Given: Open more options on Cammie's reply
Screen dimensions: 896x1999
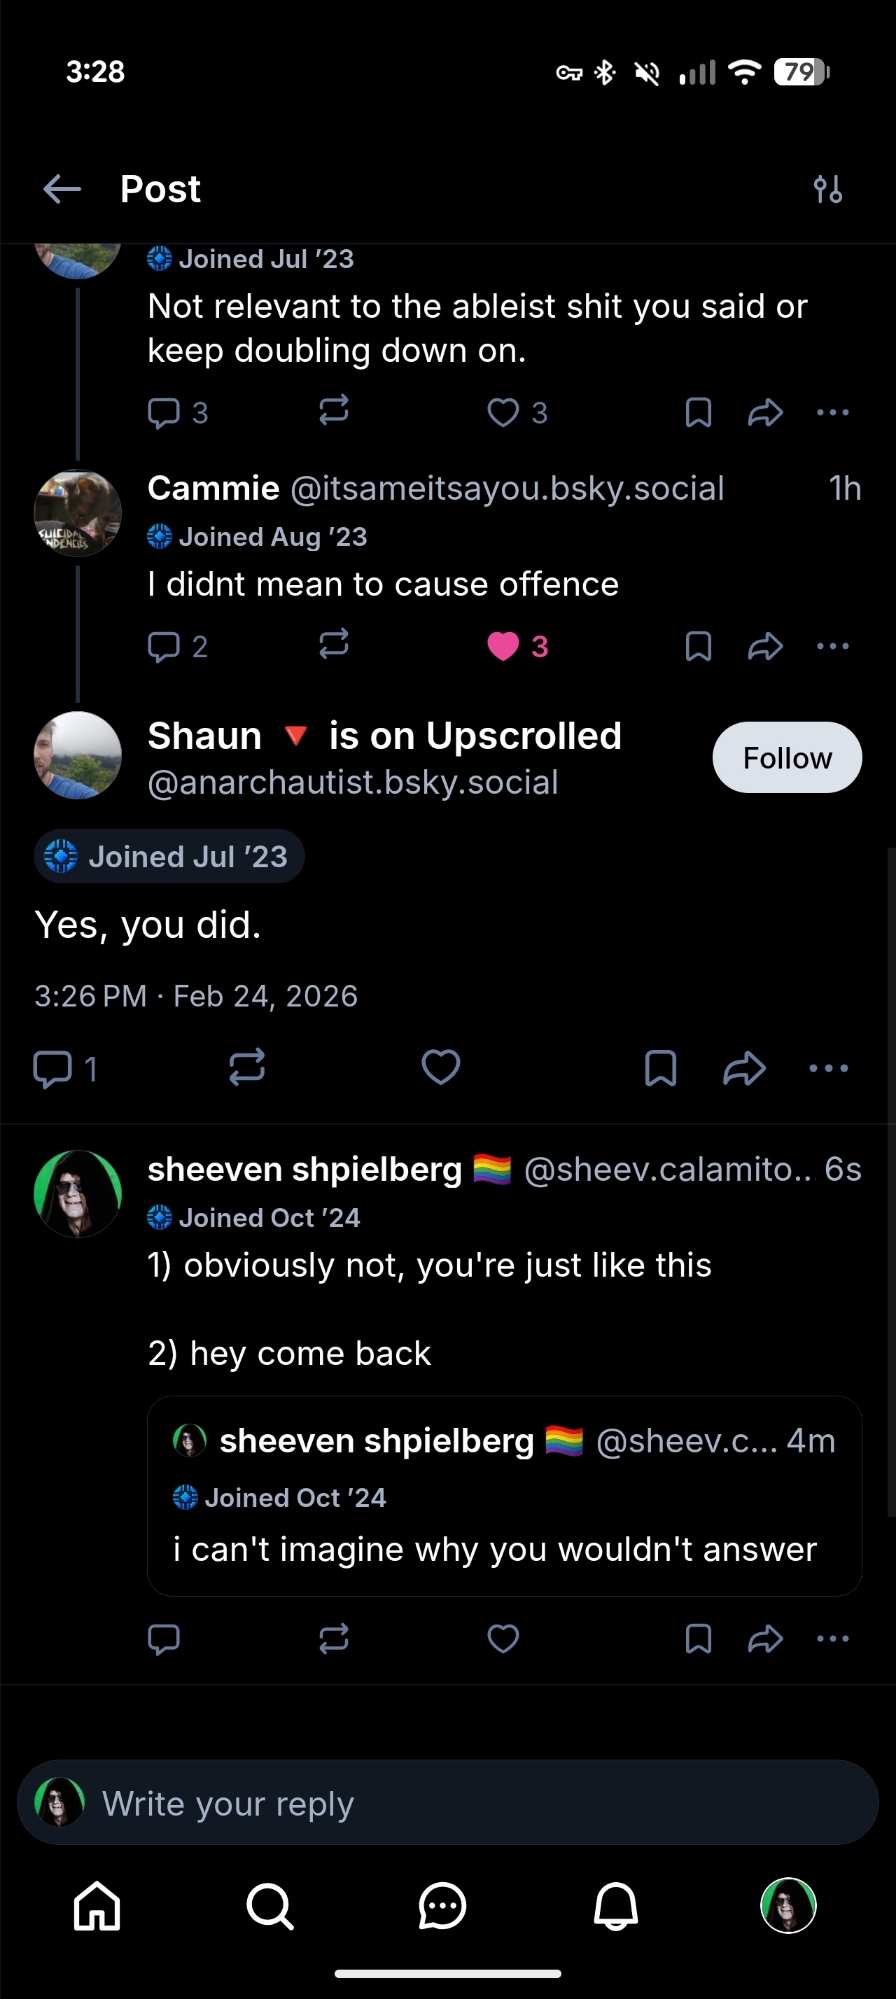Looking at the screenshot, I should point(833,647).
